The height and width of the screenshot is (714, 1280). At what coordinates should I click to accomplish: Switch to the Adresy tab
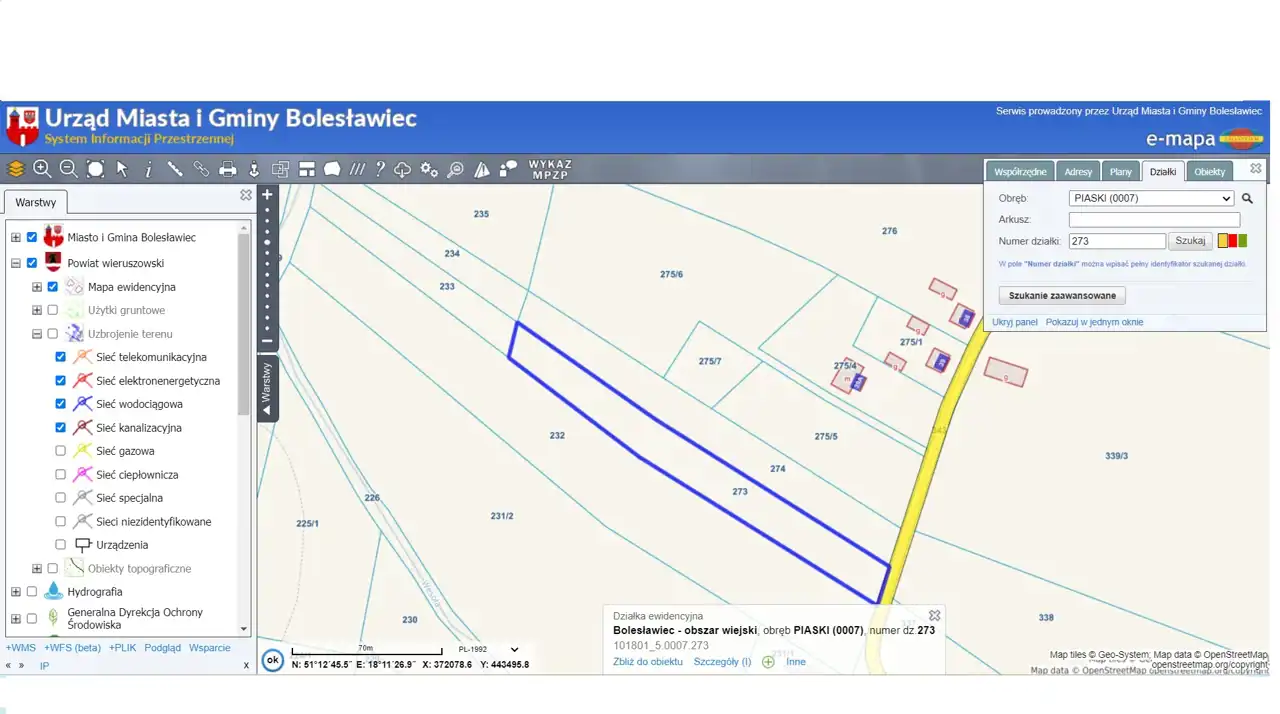click(1078, 172)
